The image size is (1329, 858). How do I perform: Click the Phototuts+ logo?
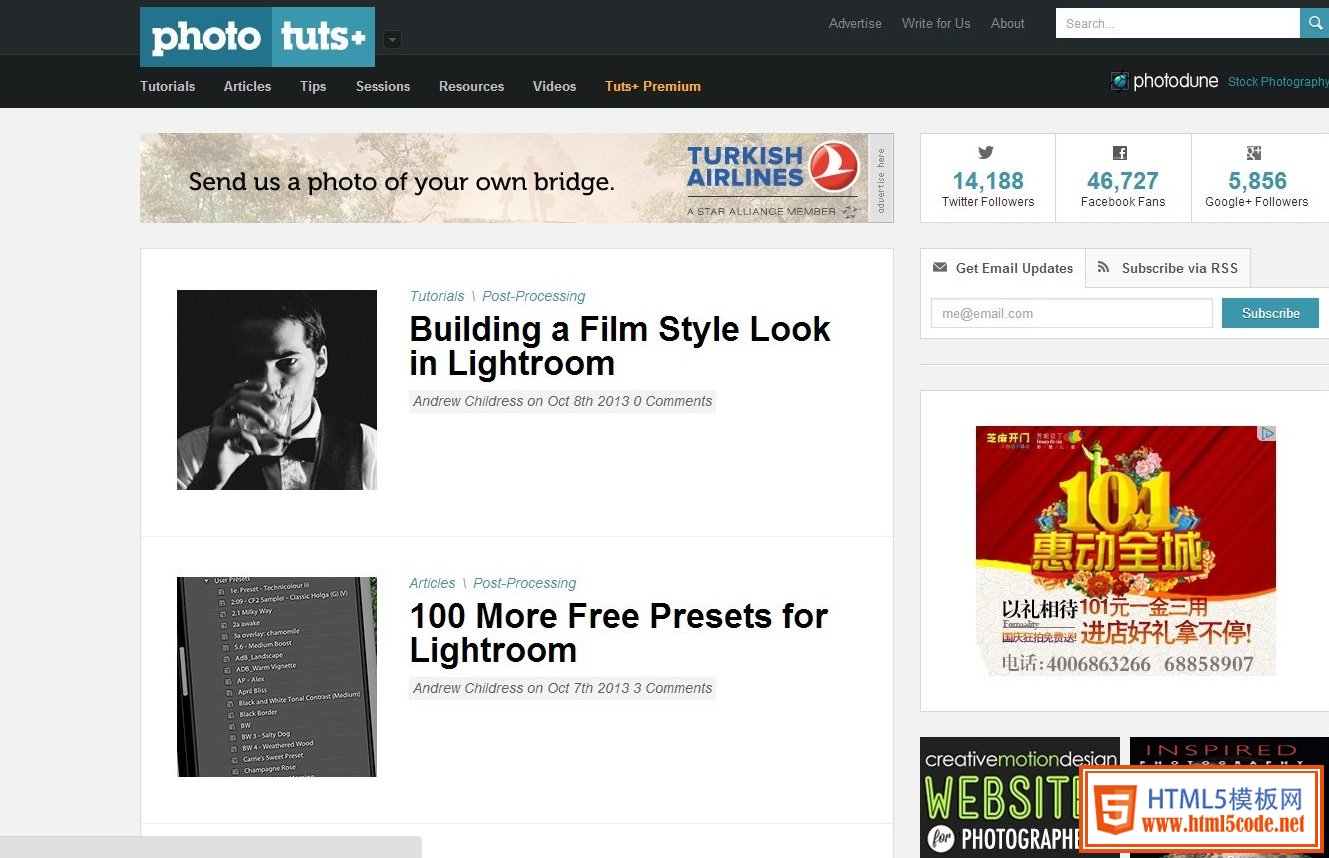click(x=257, y=37)
